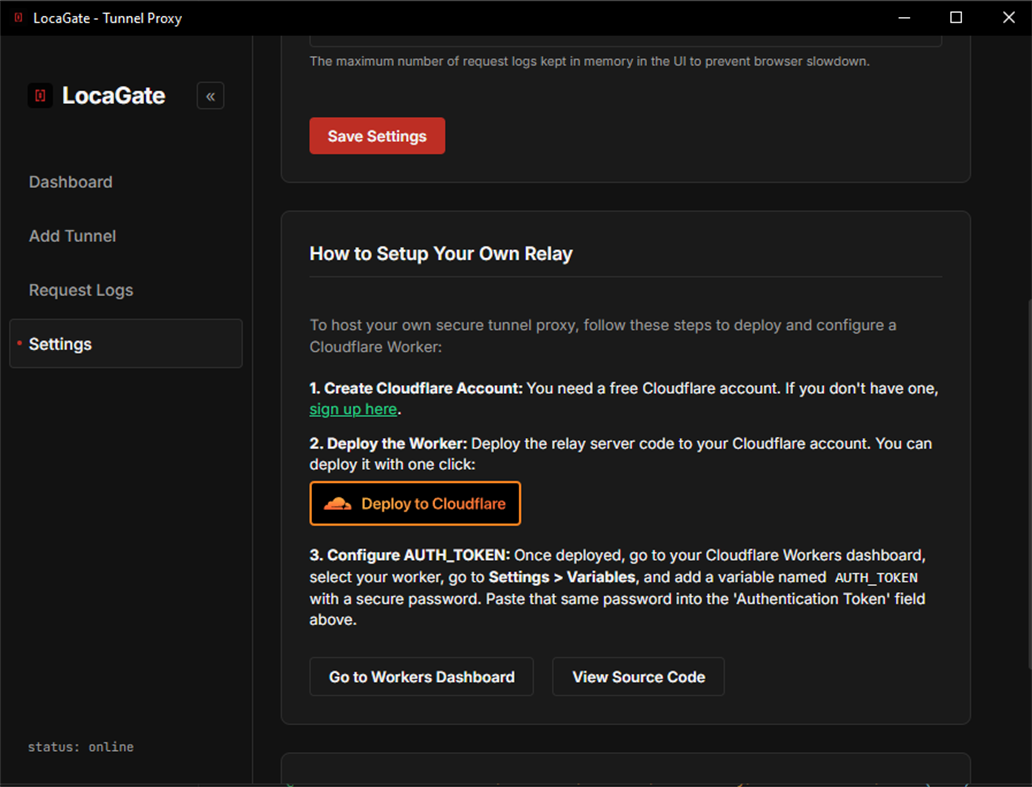Click Go to Workers Dashboard button
This screenshot has height=787, width=1032.
(x=421, y=676)
